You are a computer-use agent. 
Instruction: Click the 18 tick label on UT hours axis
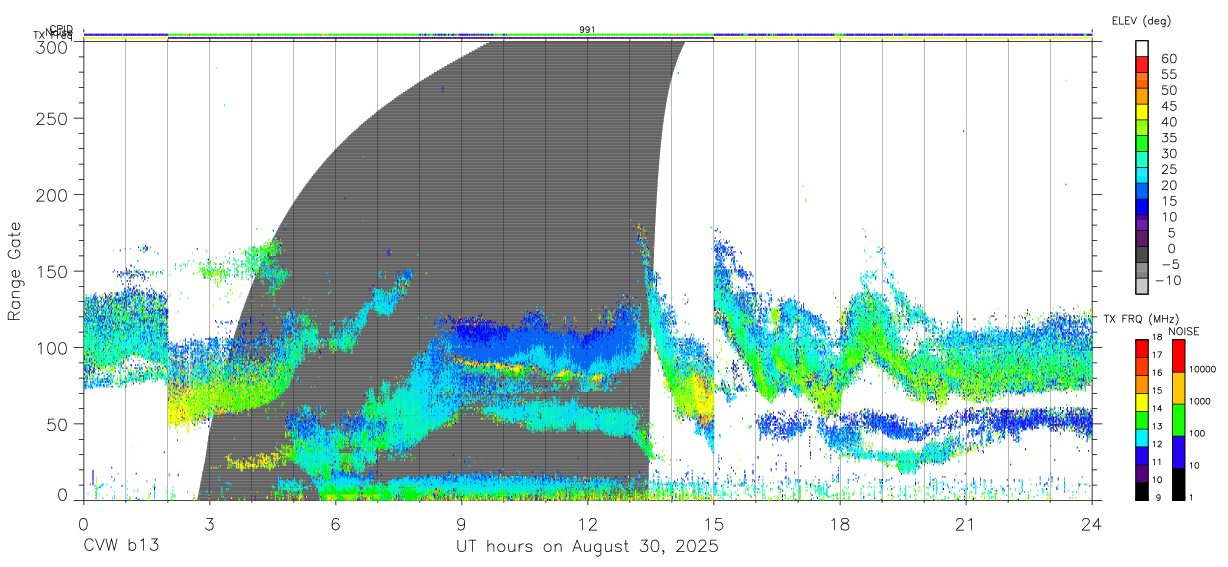(839, 523)
